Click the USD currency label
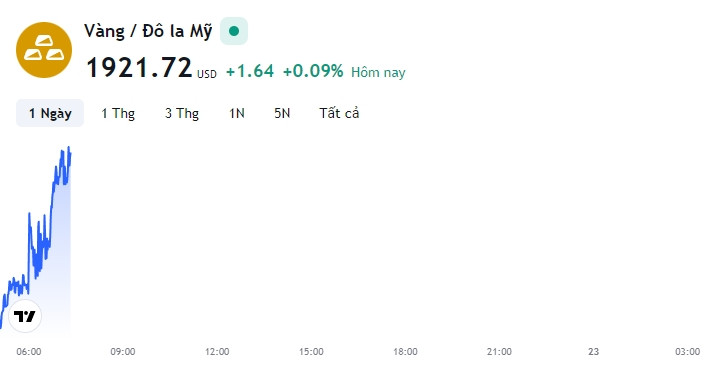 [x=207, y=74]
